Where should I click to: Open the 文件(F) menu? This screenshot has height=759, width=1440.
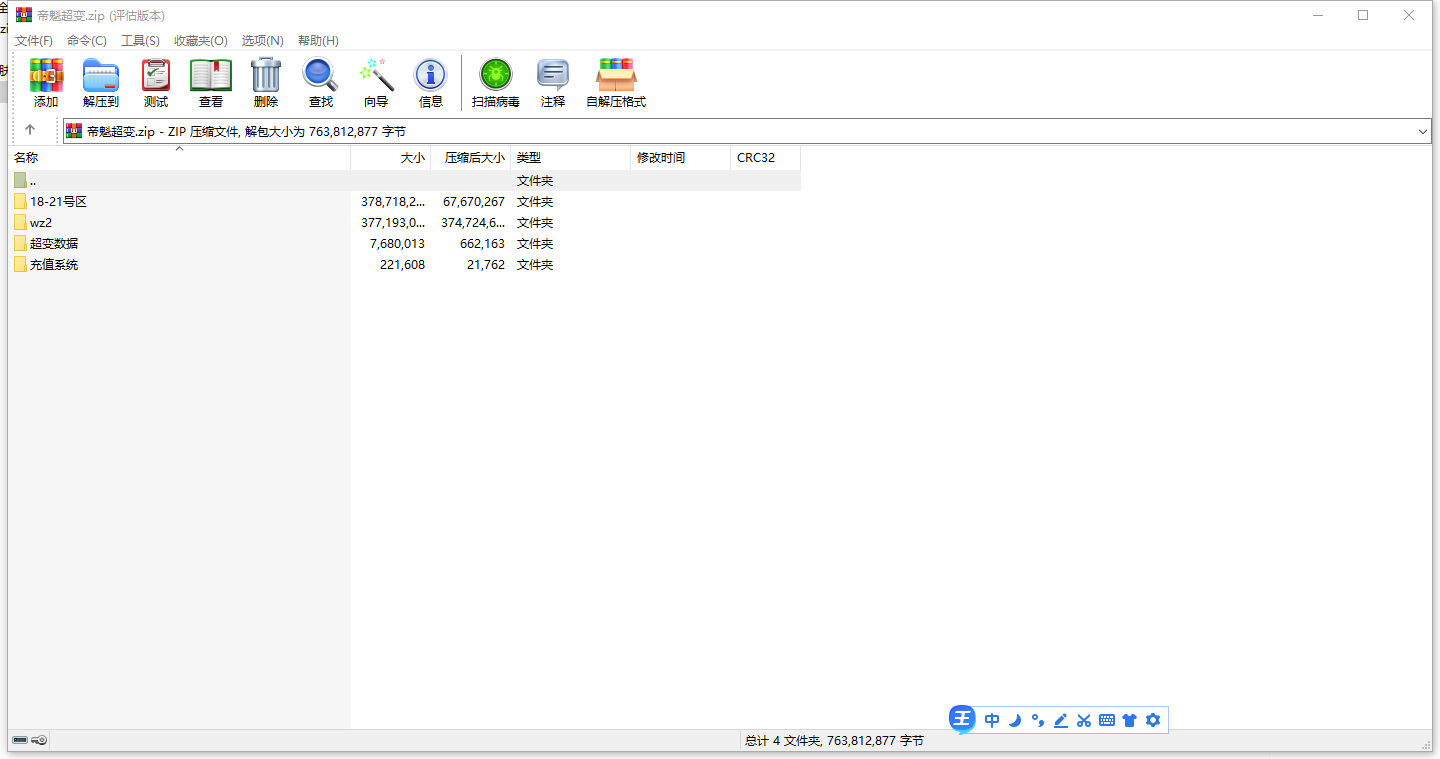coord(34,41)
